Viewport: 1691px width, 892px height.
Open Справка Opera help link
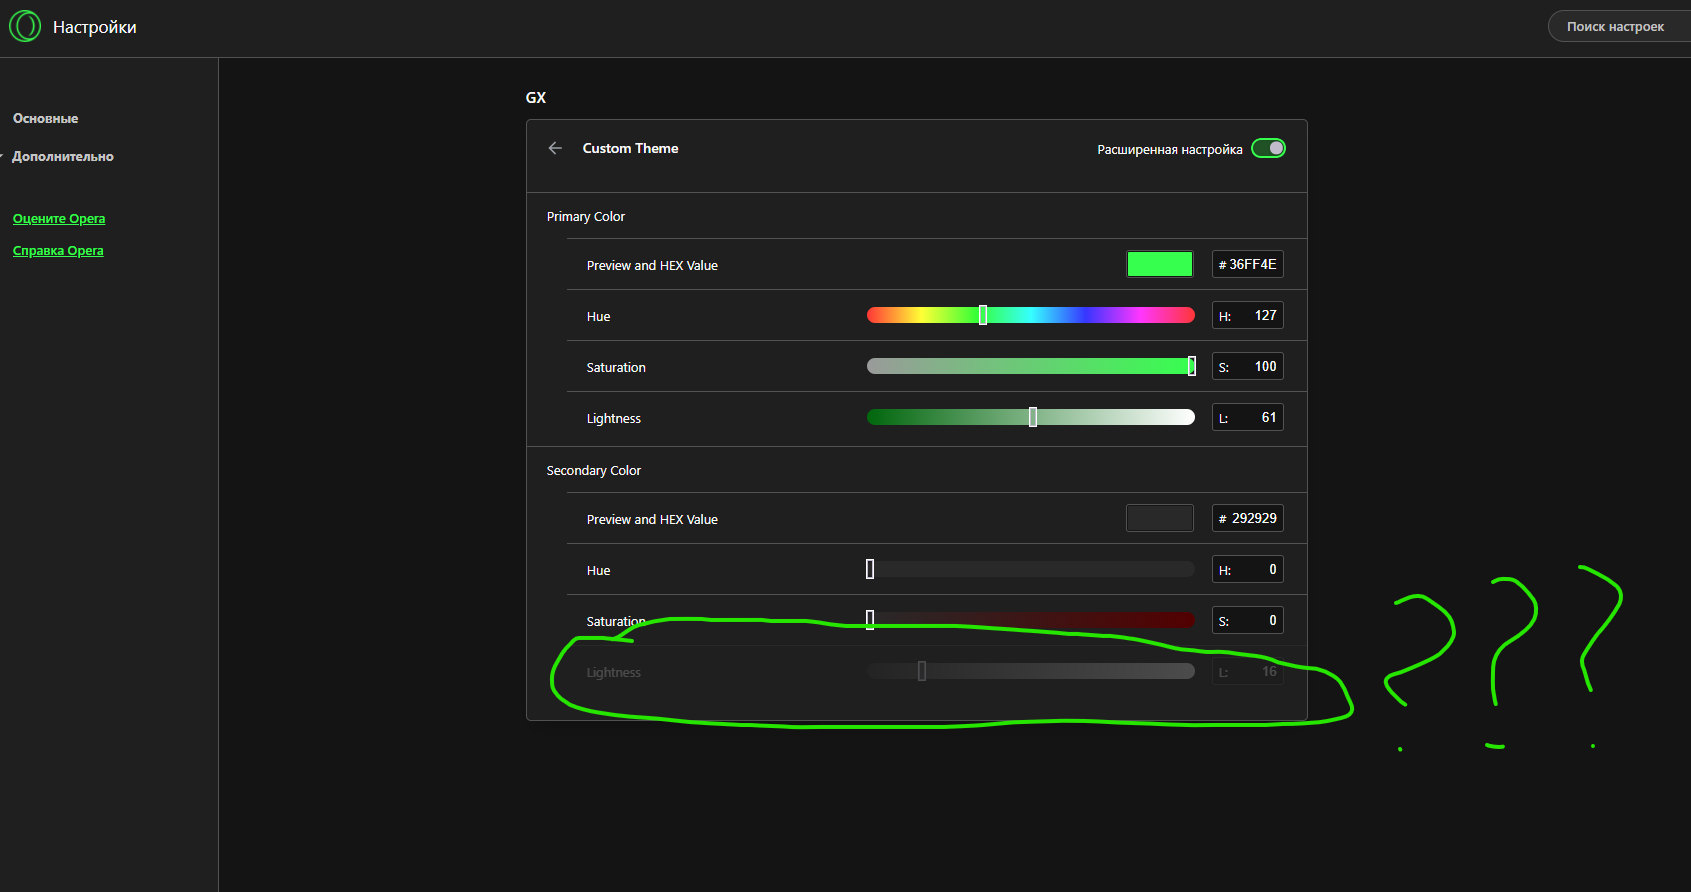58,251
